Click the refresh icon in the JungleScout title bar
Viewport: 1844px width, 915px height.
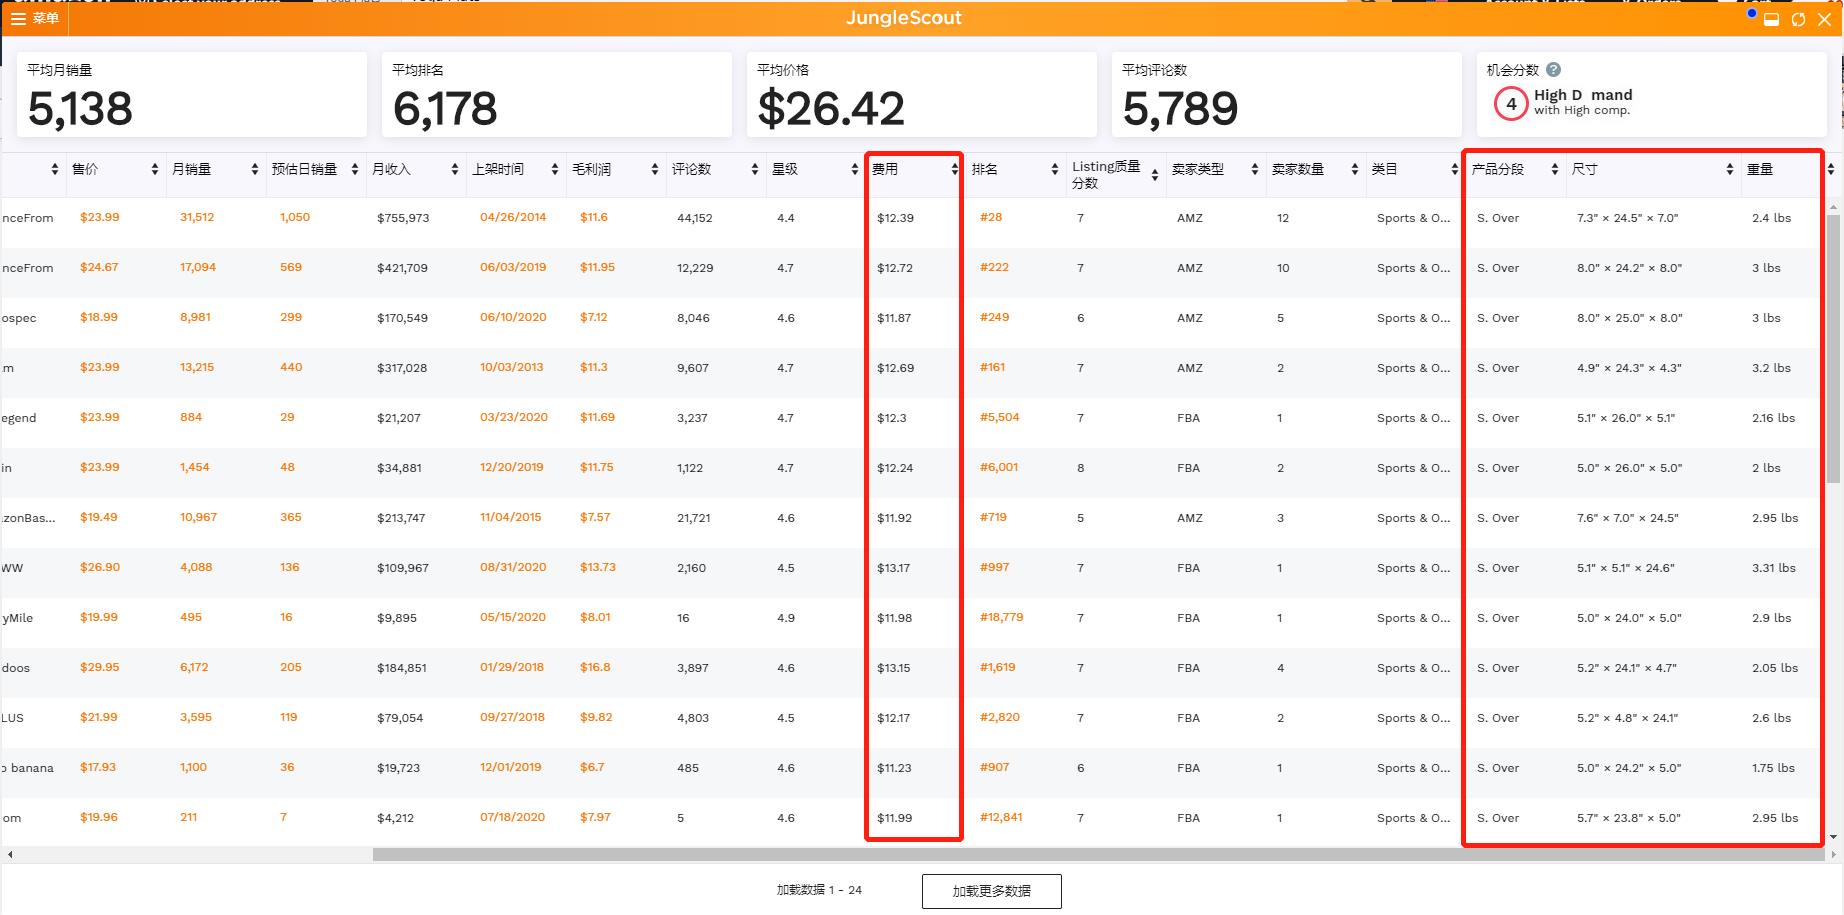pos(1798,19)
